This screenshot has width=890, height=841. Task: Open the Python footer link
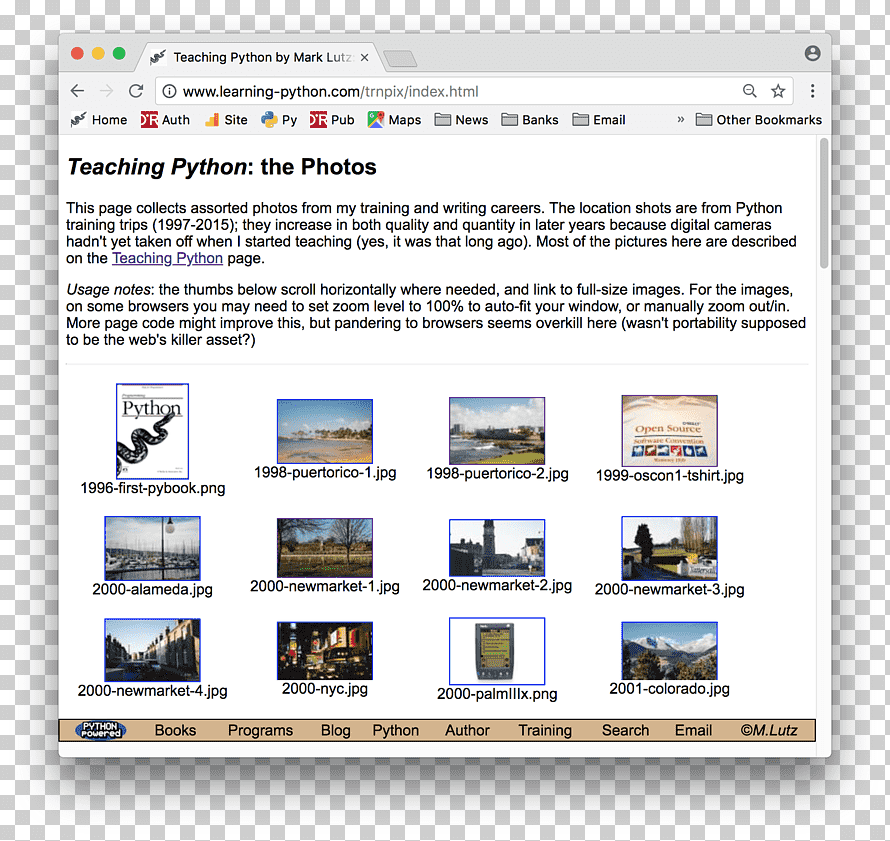point(396,730)
